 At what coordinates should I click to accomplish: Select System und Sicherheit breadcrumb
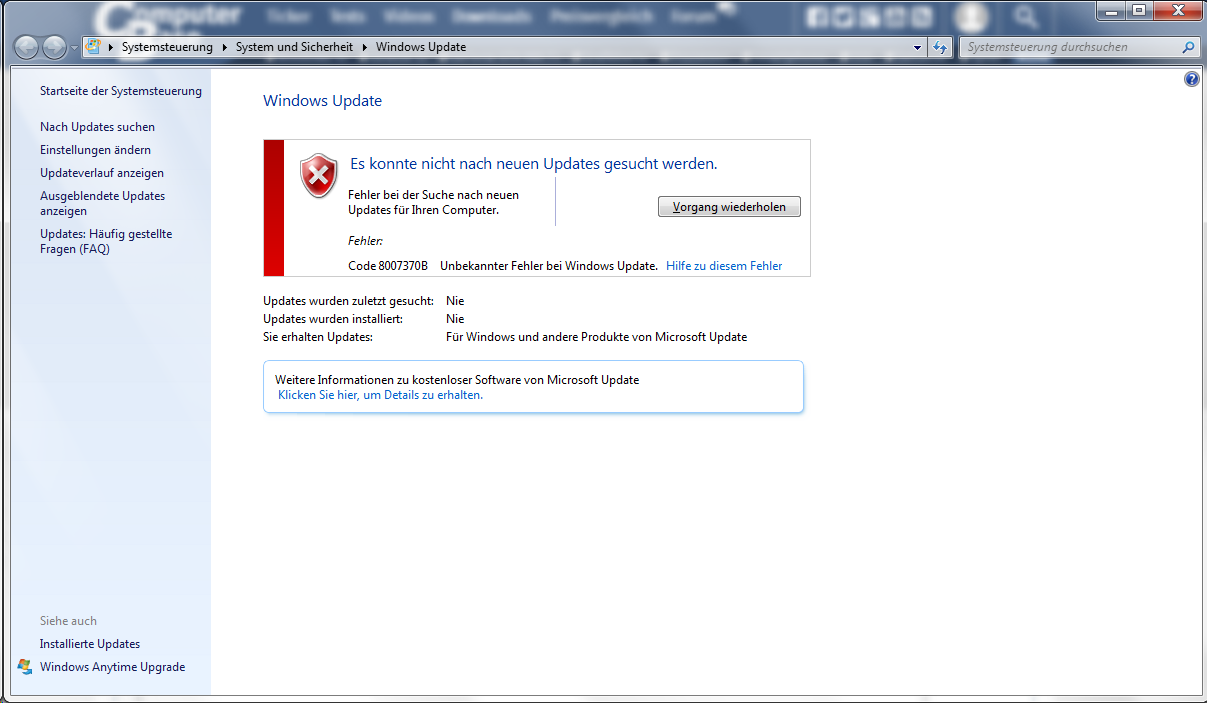click(294, 47)
